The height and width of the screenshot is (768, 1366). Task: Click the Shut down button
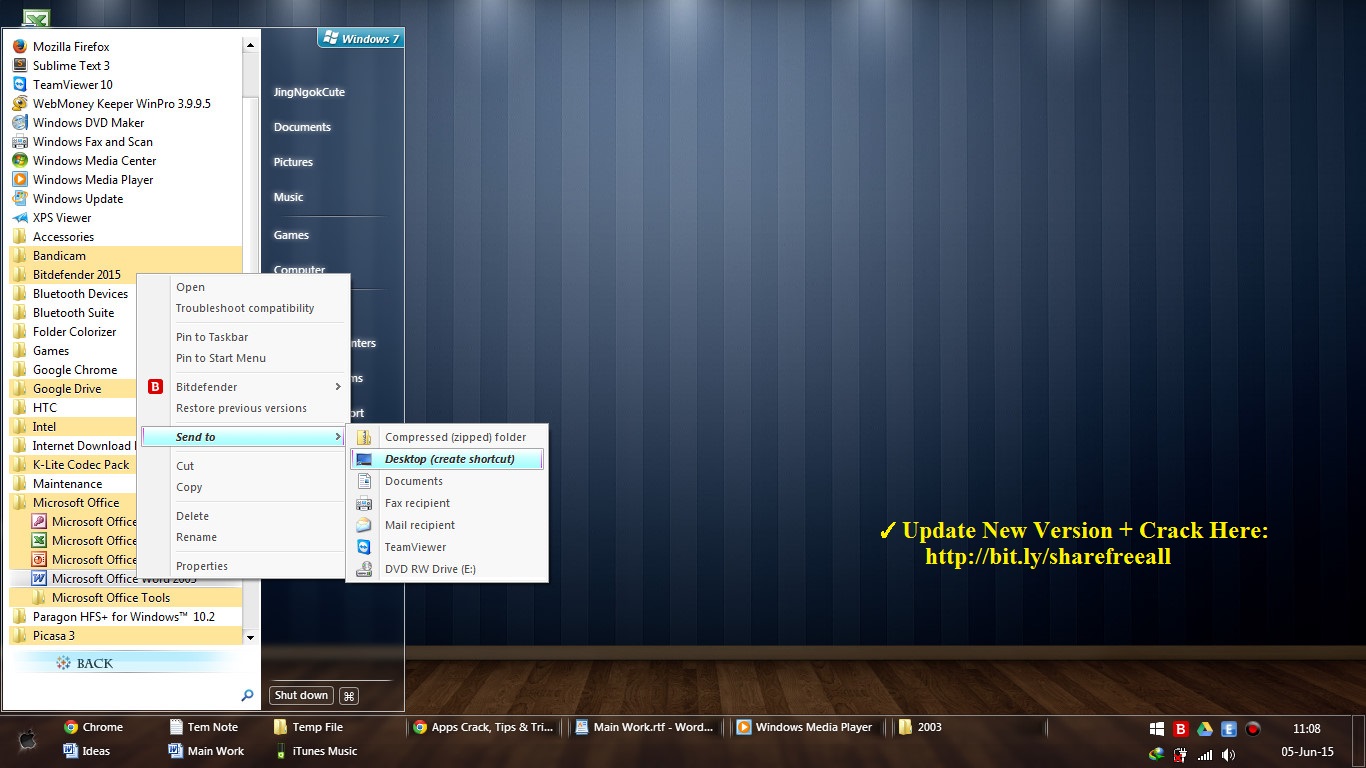click(x=301, y=696)
